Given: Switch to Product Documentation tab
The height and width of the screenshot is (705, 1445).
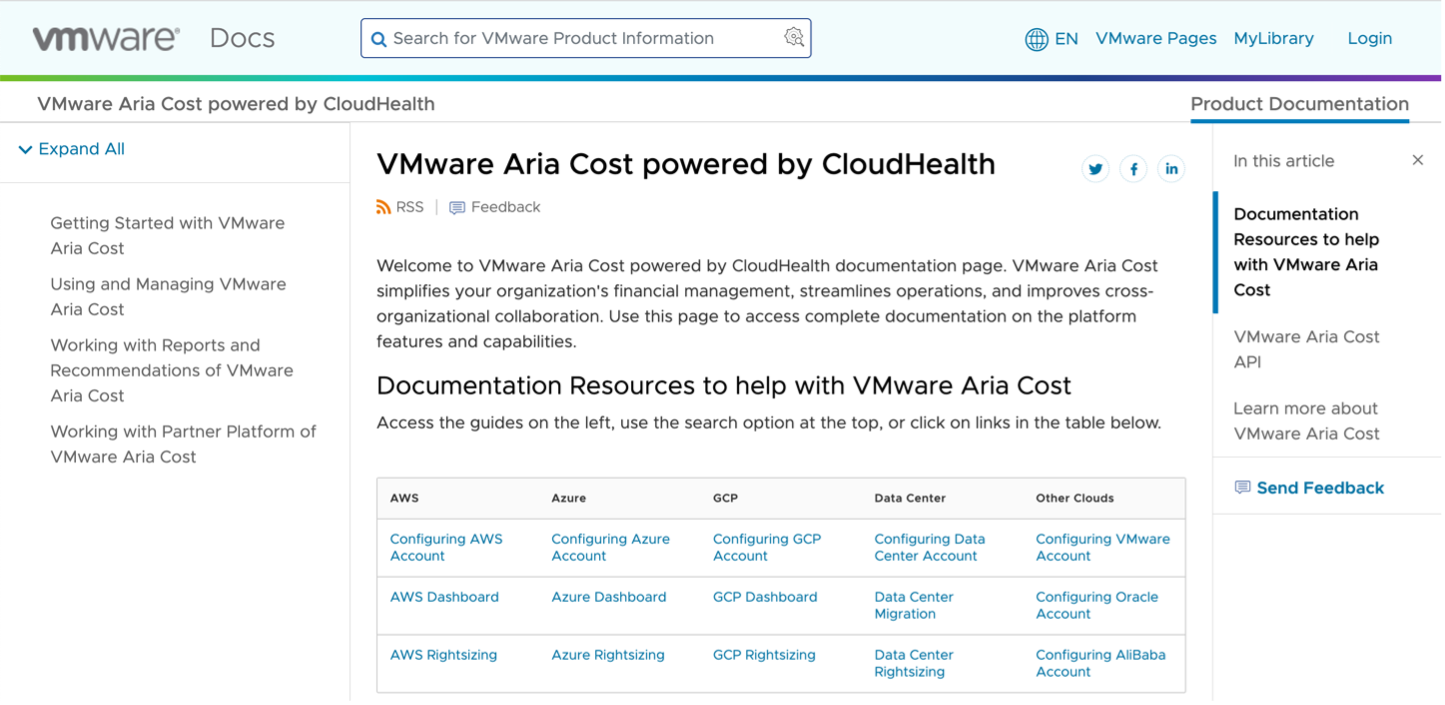Looking at the screenshot, I should coord(1299,103).
